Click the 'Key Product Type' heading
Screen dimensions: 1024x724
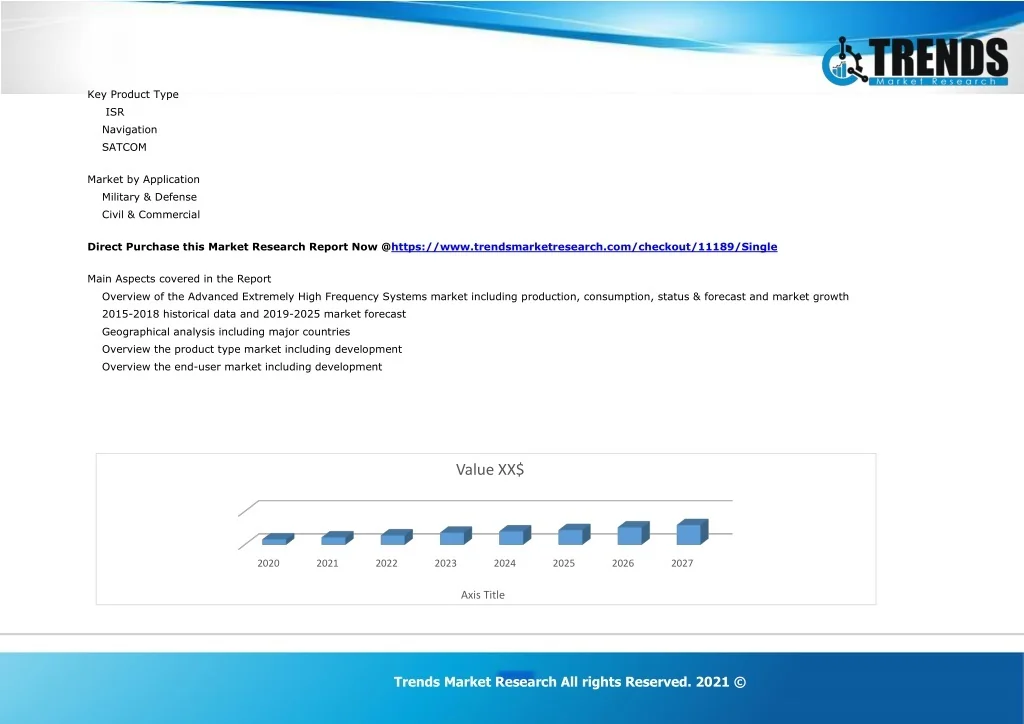click(x=133, y=95)
